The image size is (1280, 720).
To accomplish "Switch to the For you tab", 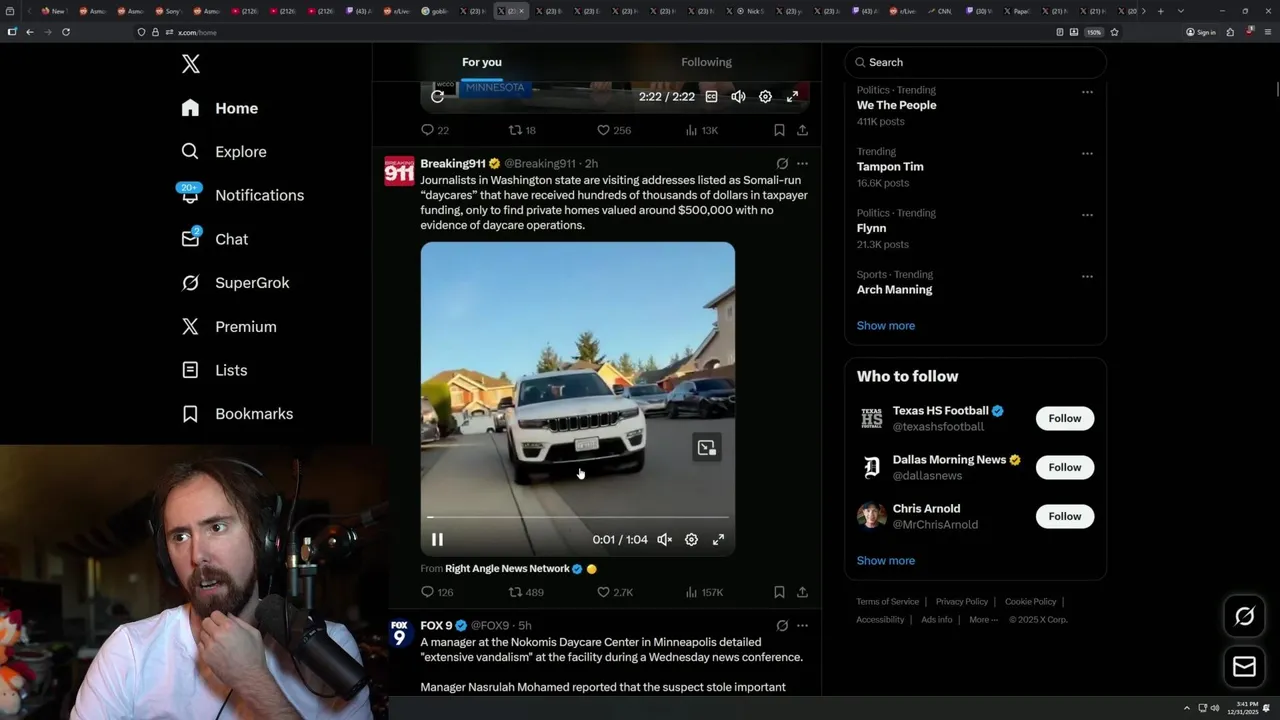I will (x=482, y=62).
